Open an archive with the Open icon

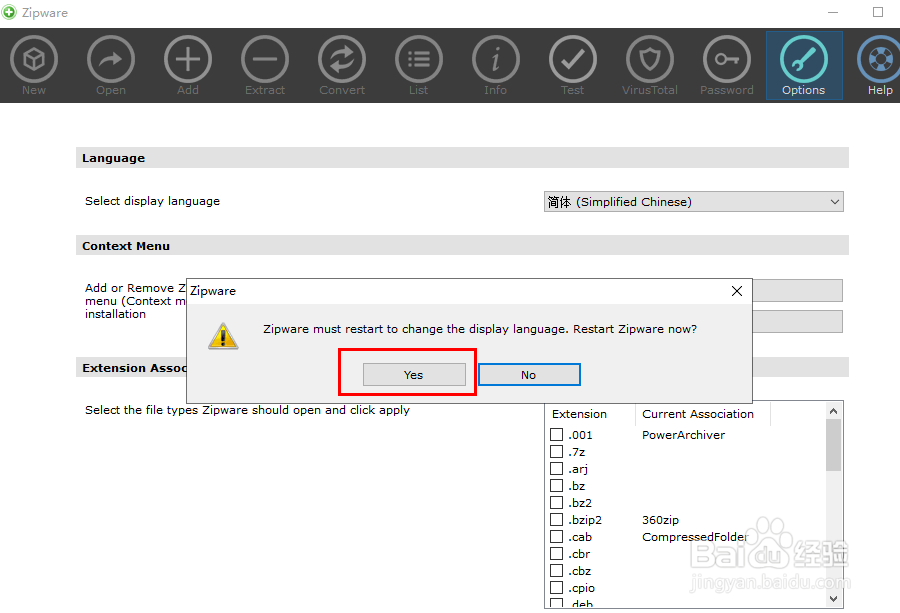(x=111, y=60)
